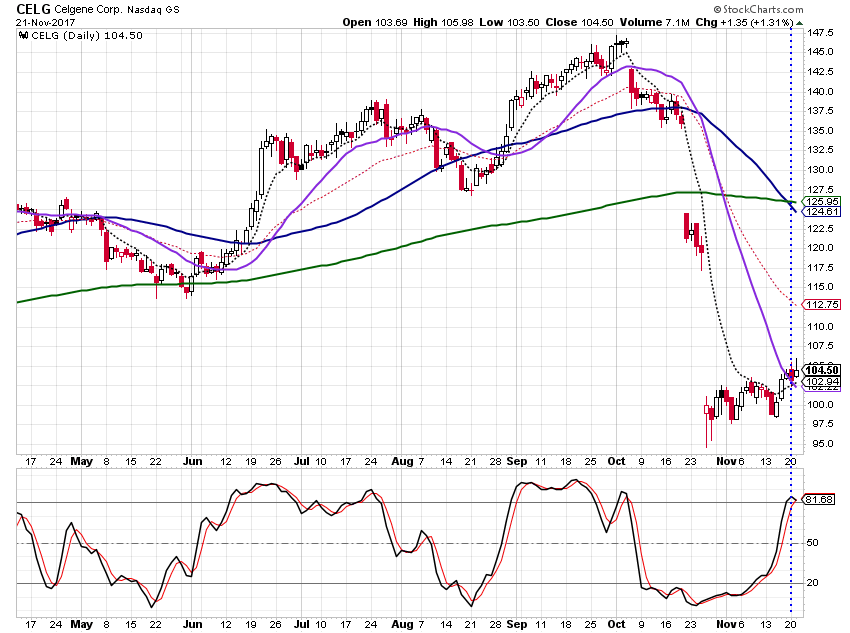Click the Aug label on the stochastic panel date axis
Image resolution: width=850 pixels, height=633 pixels.
click(x=402, y=624)
